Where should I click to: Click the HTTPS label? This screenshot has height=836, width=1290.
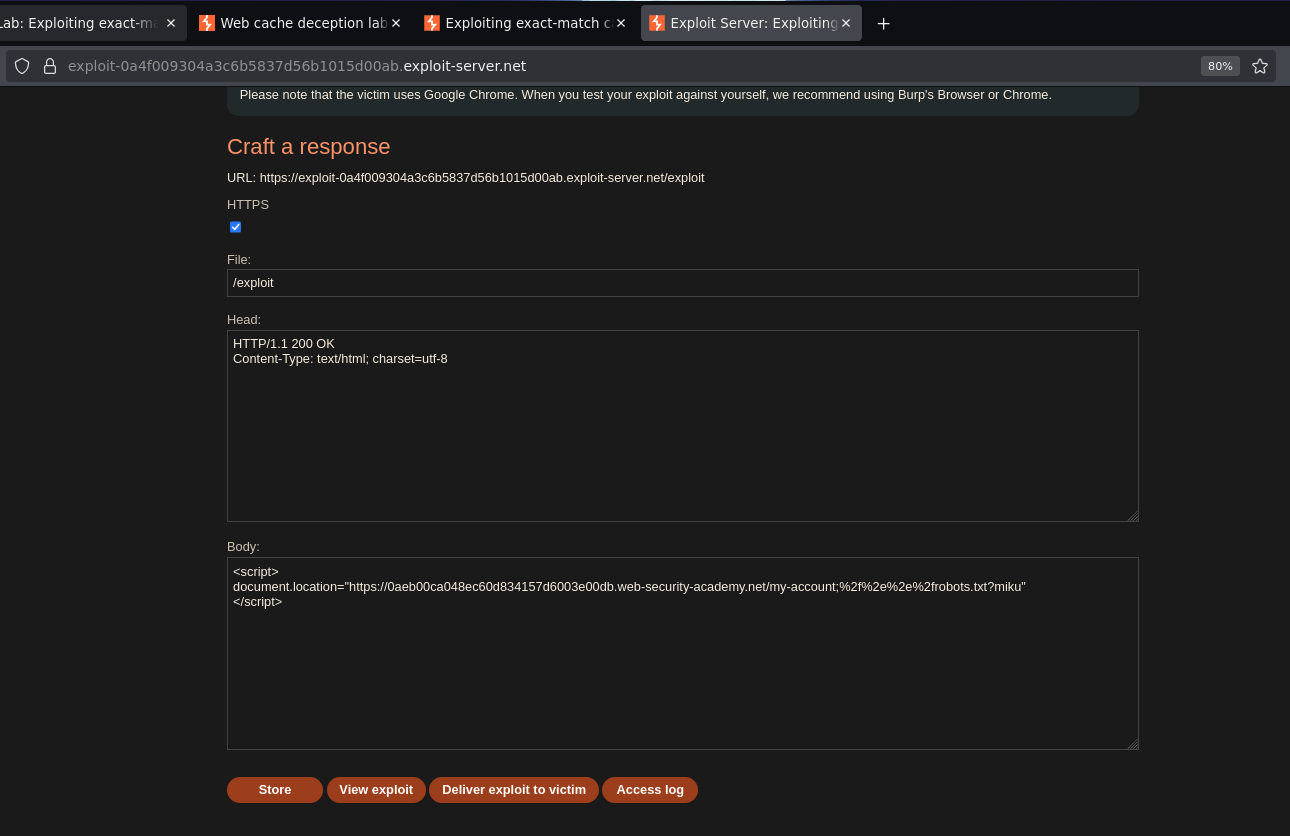pyautogui.click(x=248, y=205)
